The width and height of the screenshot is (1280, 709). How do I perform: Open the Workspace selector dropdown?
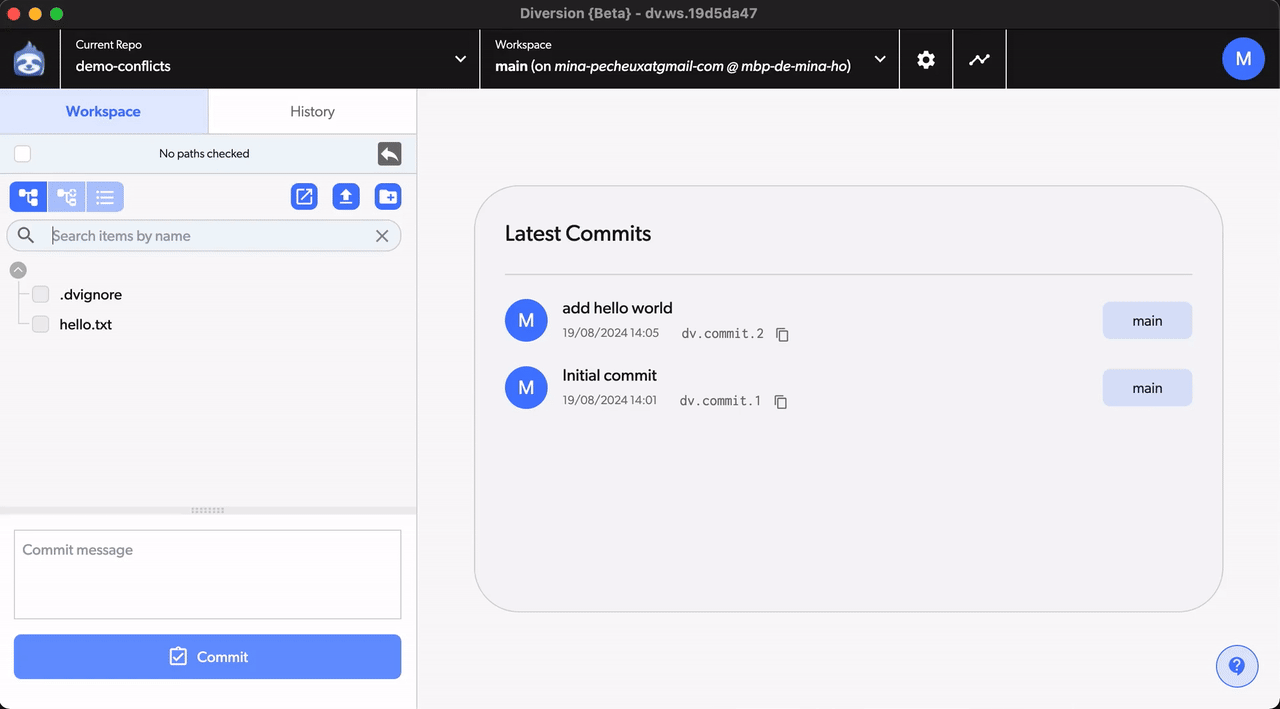tap(690, 59)
